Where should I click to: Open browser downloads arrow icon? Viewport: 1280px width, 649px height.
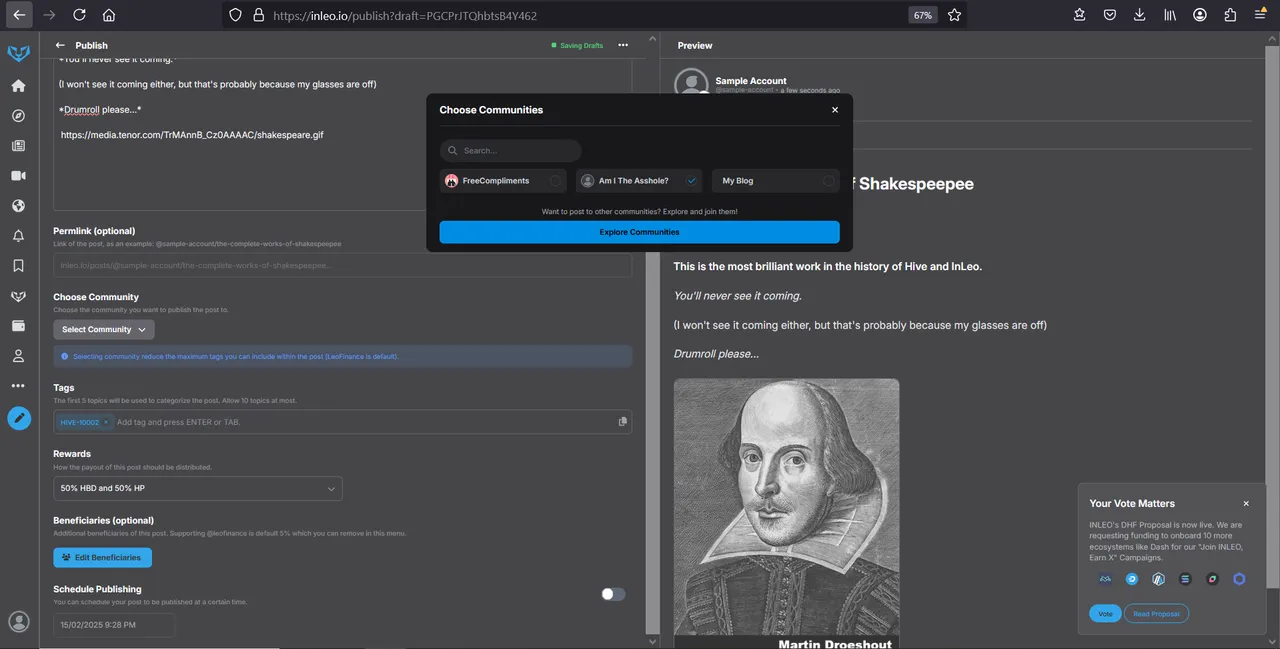[x=1140, y=15]
